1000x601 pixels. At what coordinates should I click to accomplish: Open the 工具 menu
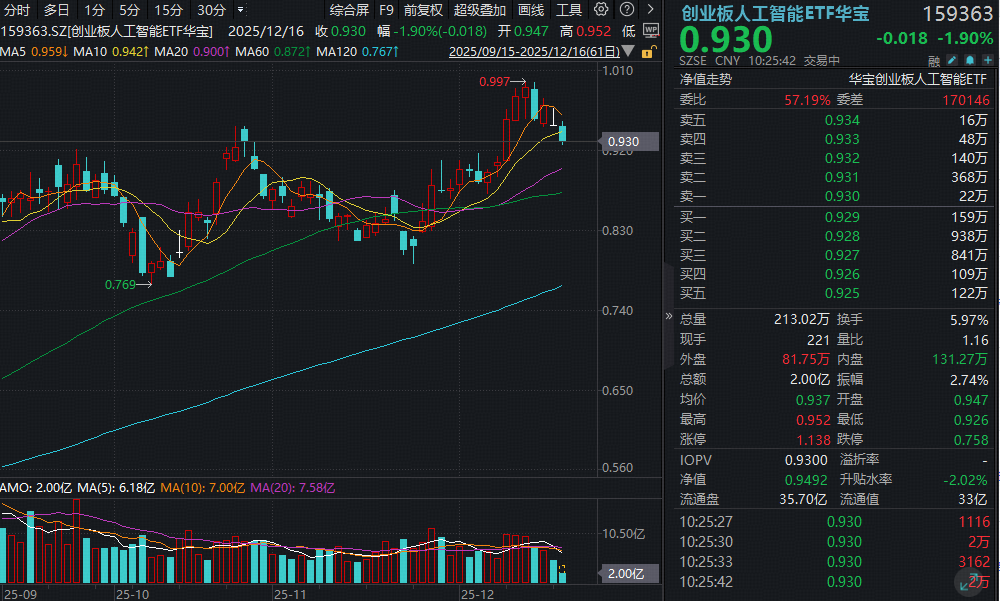click(568, 8)
